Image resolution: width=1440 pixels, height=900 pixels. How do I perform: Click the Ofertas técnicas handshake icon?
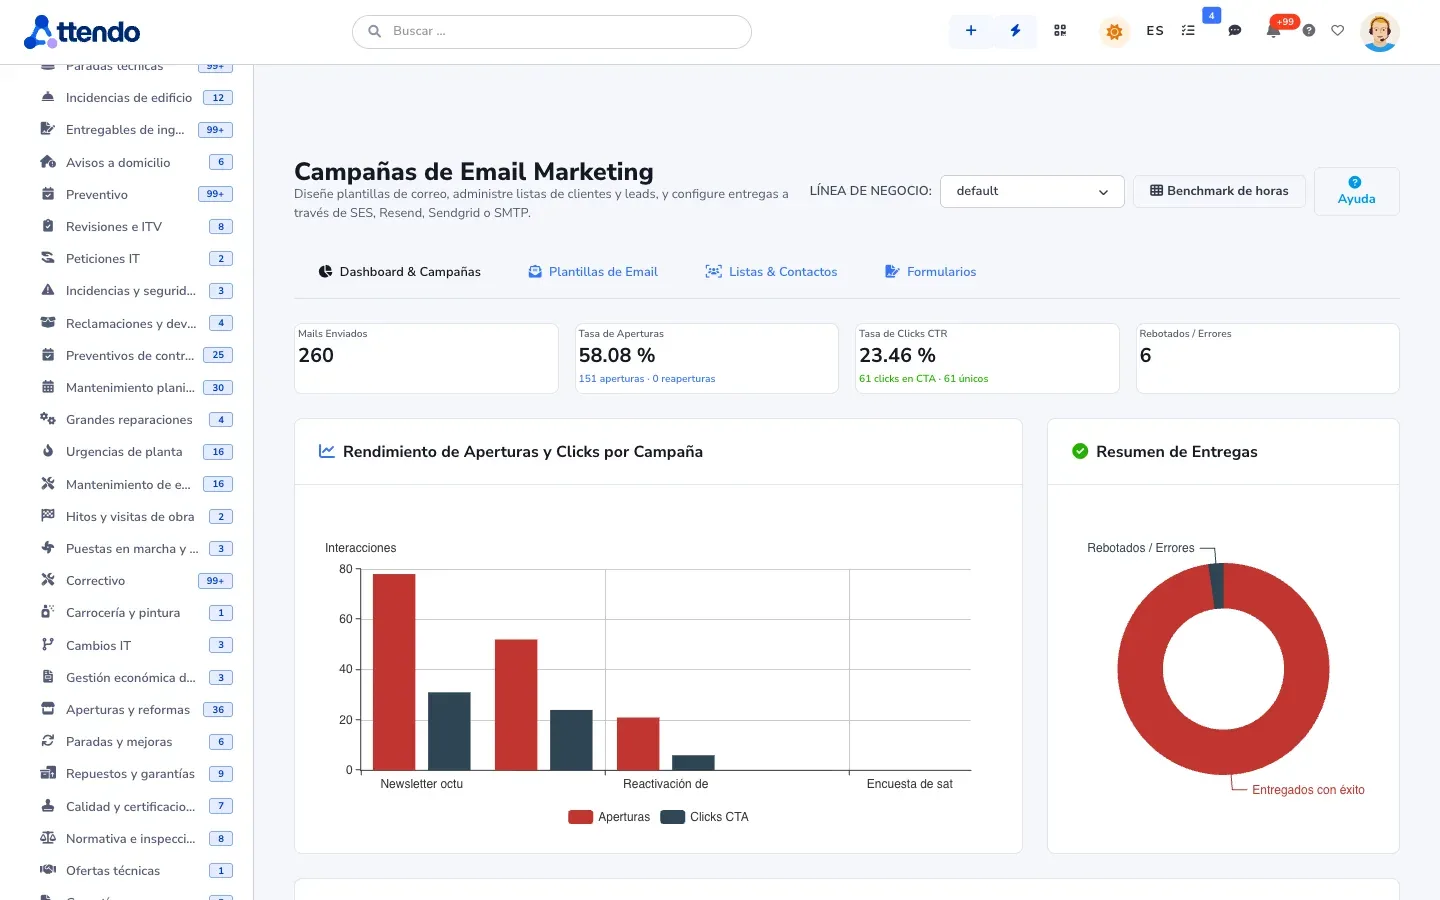coord(48,870)
